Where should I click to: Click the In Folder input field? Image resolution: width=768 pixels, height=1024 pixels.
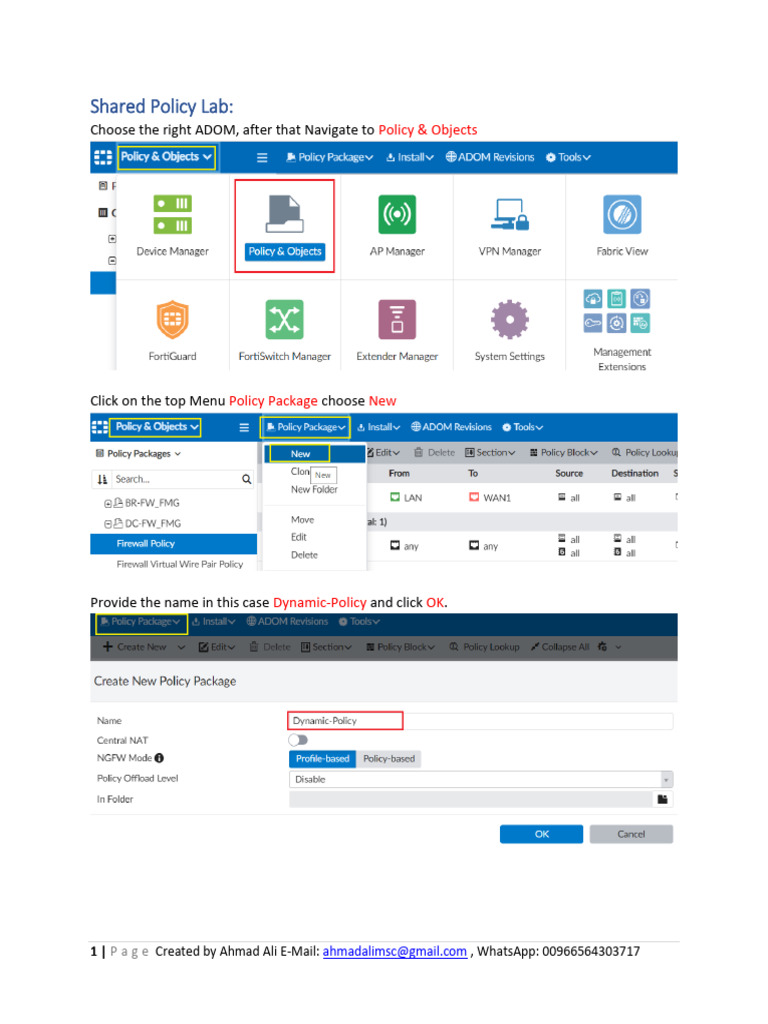470,799
